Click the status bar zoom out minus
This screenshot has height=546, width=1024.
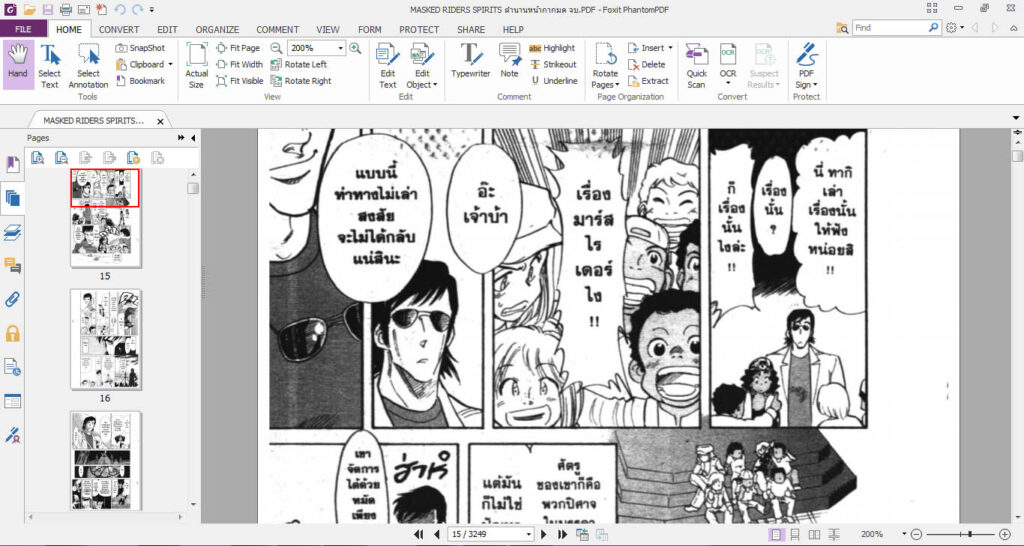(x=916, y=534)
